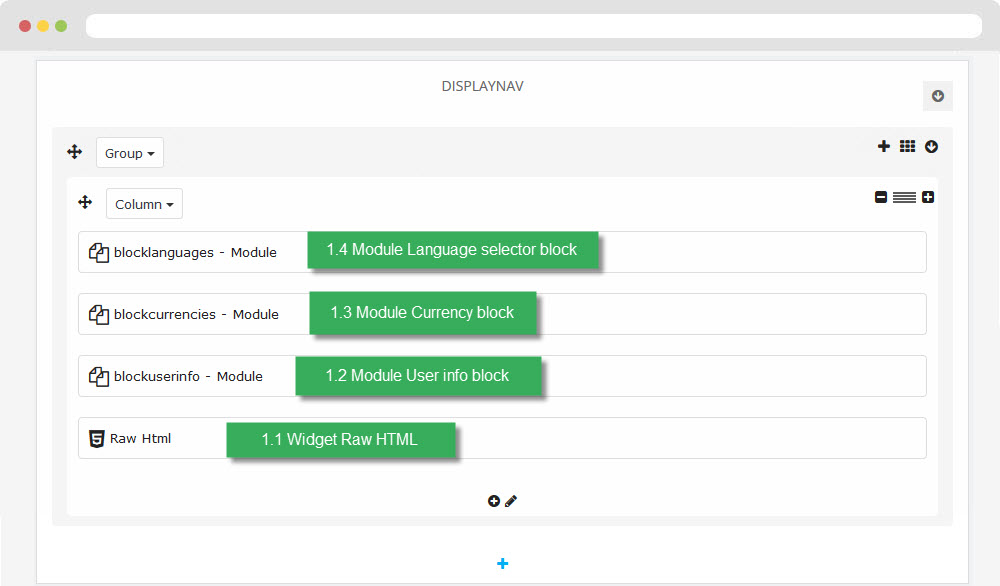The height and width of the screenshot is (586, 1000).
Task: Add a new group with the blue plus
Action: click(503, 564)
